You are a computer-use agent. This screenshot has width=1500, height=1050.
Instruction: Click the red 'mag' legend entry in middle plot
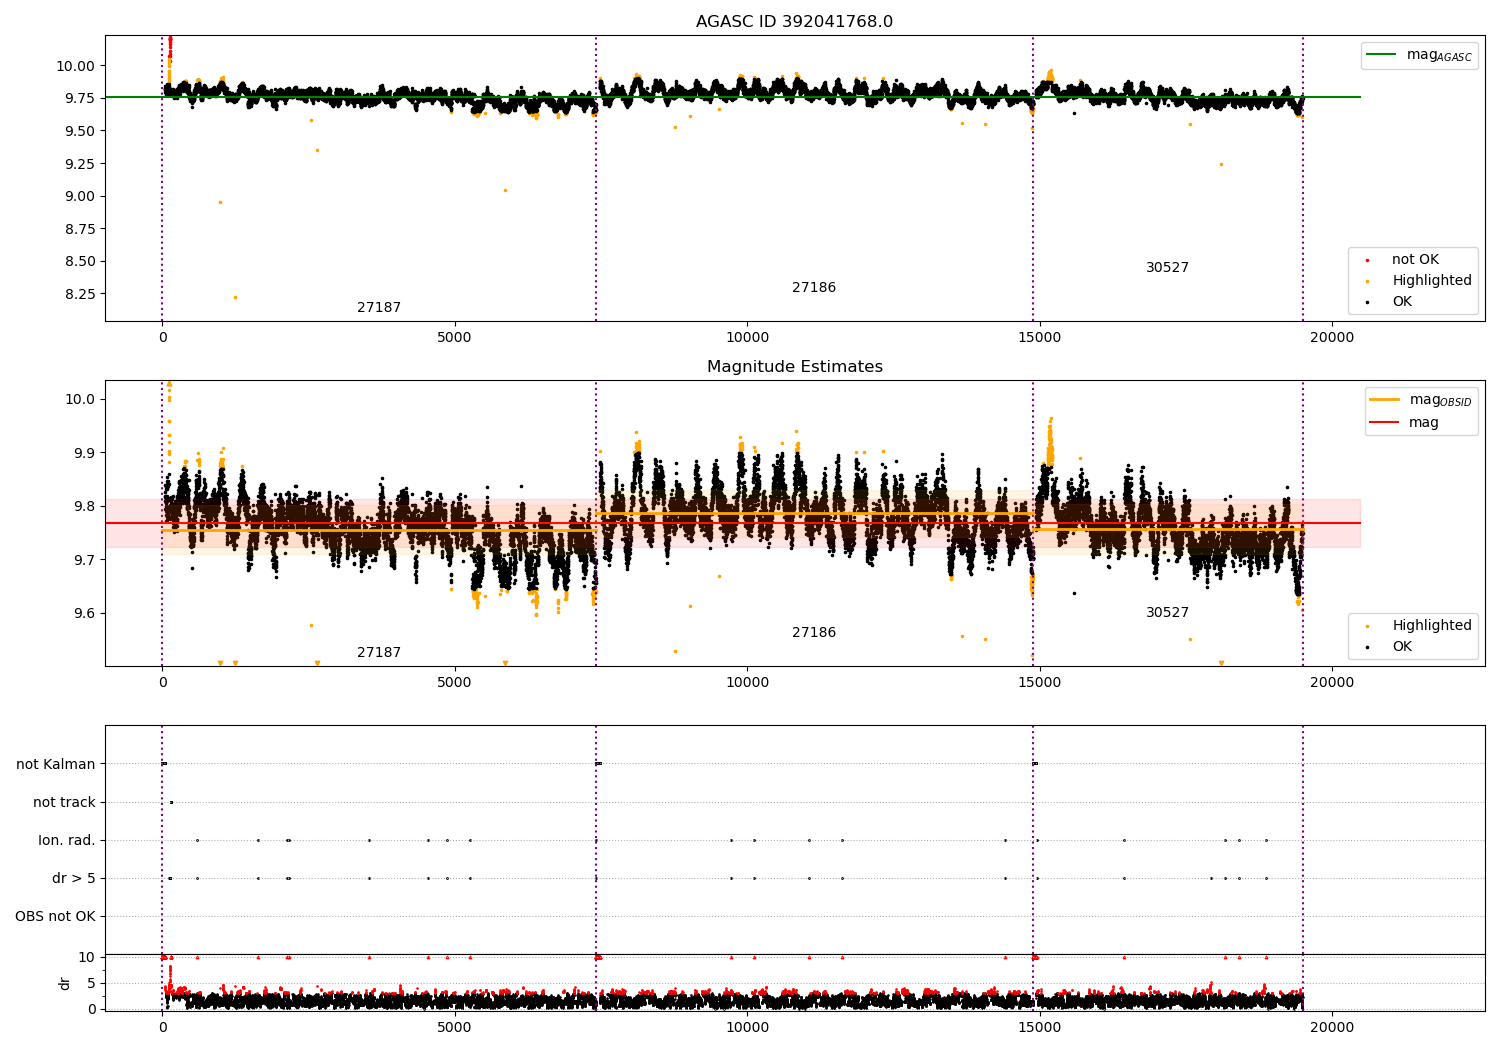point(1405,422)
